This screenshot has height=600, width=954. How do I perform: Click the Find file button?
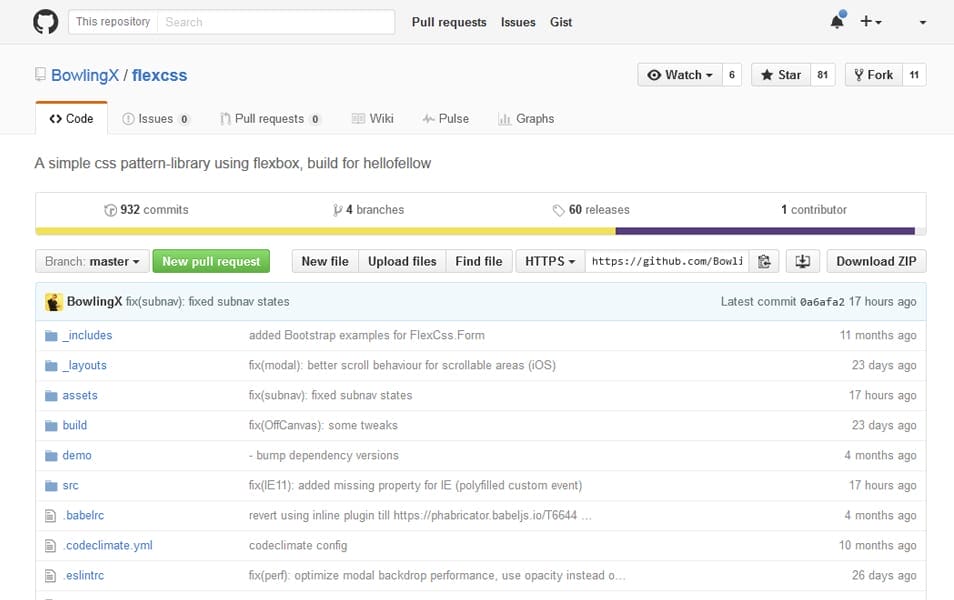[479, 261]
